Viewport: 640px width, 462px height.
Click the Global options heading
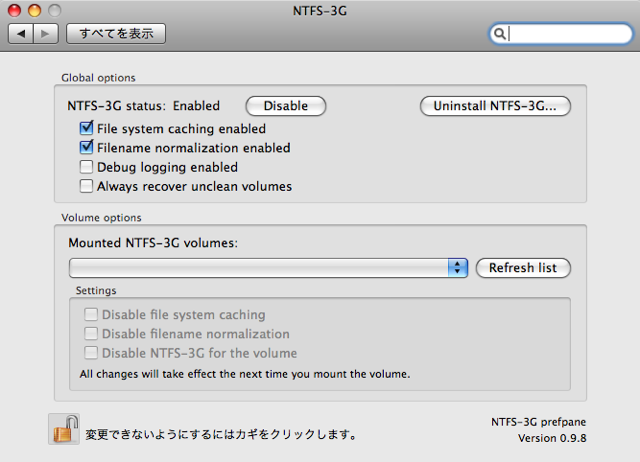click(x=98, y=78)
